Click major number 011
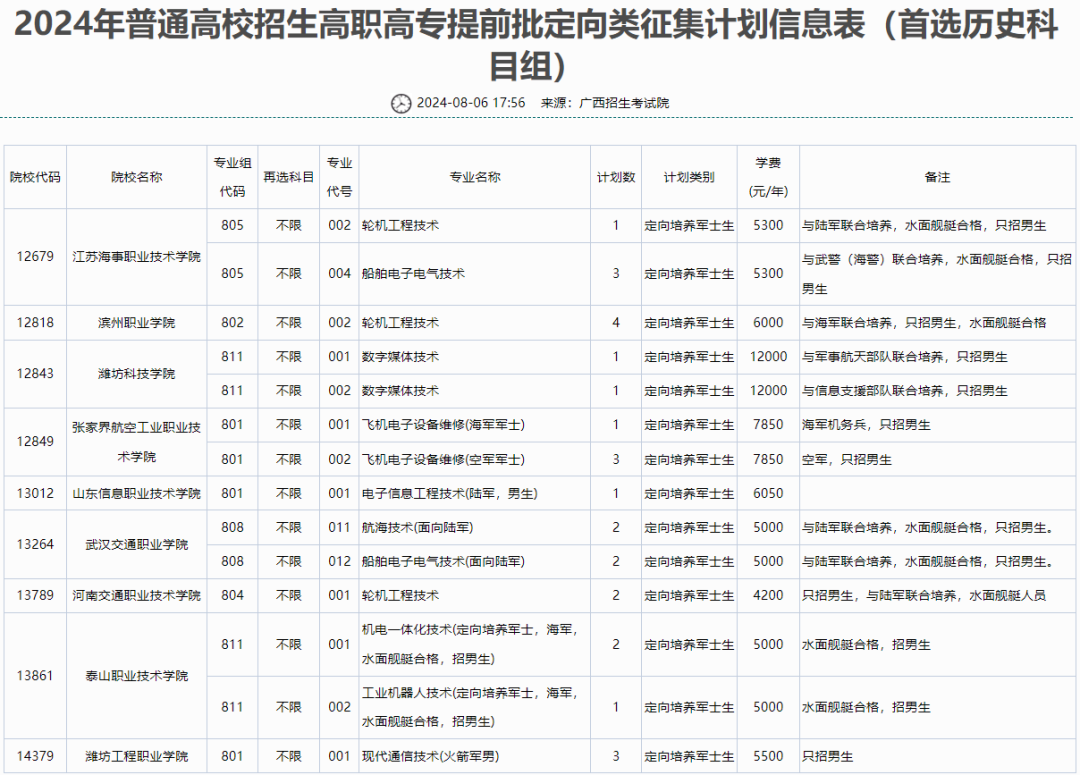The height and width of the screenshot is (775, 1080). (339, 528)
